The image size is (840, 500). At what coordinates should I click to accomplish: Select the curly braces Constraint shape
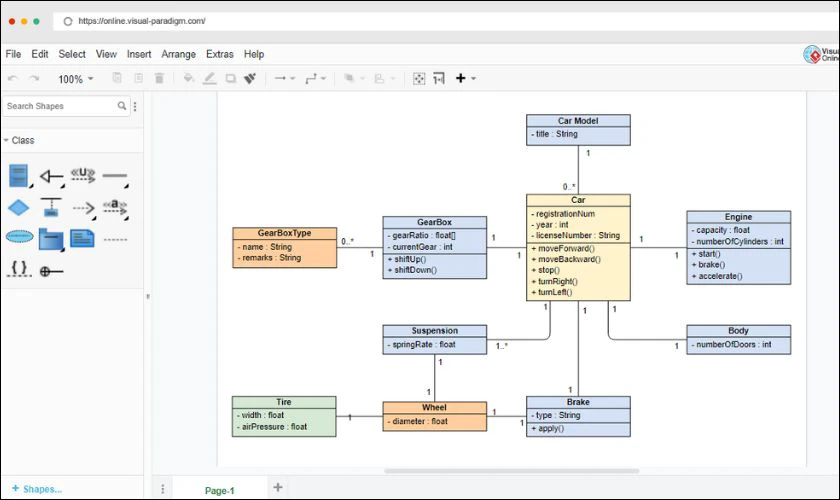(x=19, y=268)
